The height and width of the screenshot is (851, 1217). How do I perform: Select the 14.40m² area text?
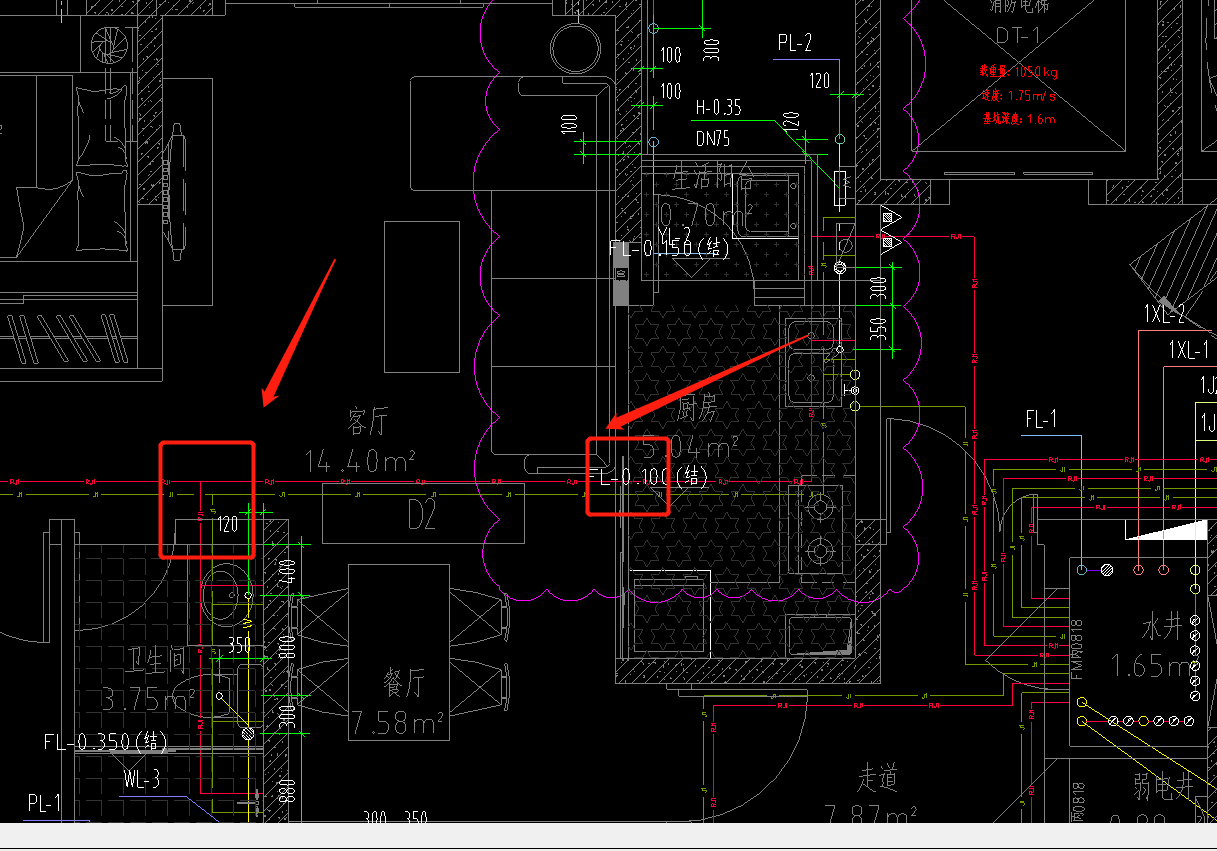pos(359,461)
